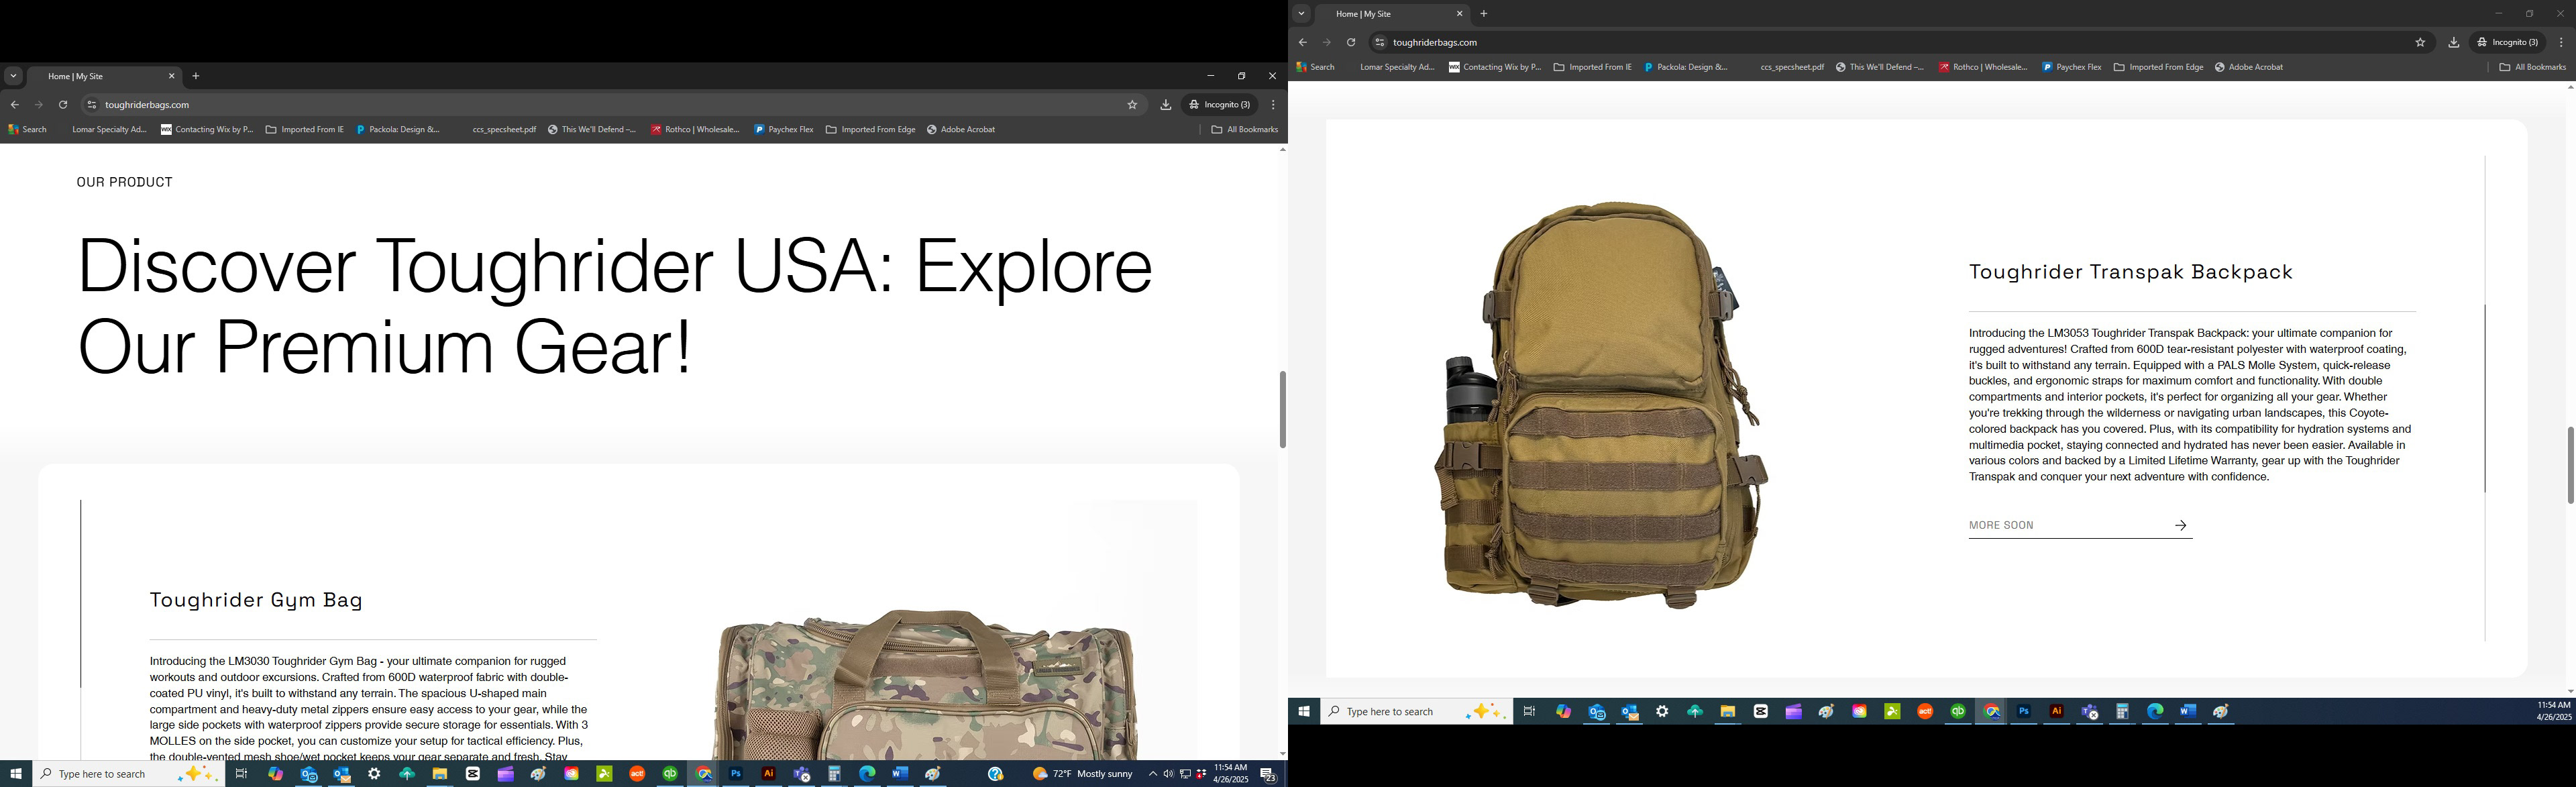The image size is (2576, 787).
Task: Bookmark this page in right Chrome window
Action: click(2420, 43)
